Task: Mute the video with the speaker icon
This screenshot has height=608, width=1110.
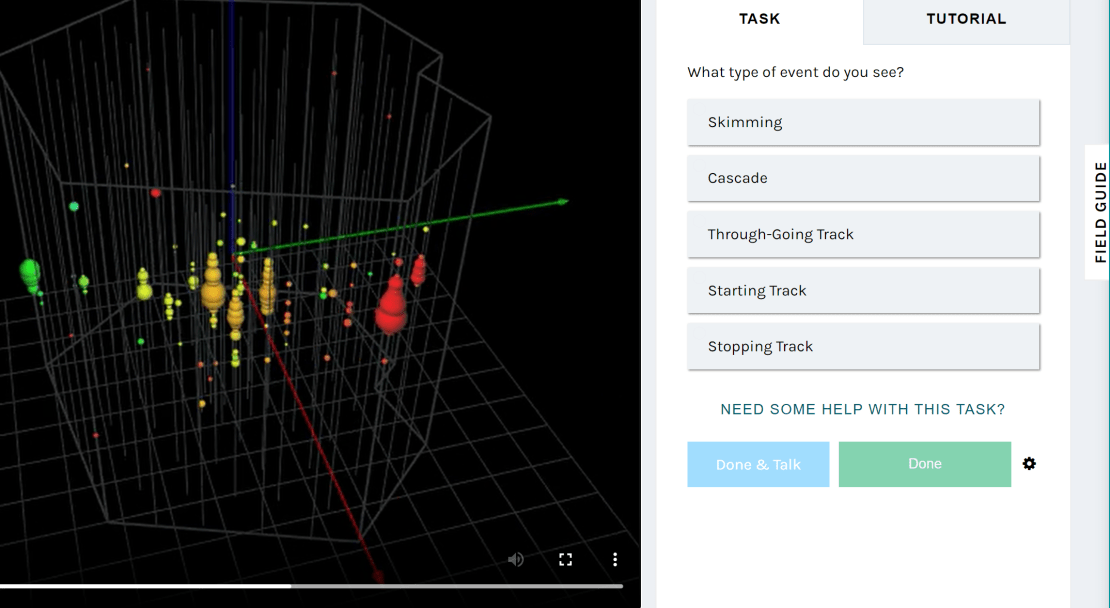Action: tap(515, 560)
